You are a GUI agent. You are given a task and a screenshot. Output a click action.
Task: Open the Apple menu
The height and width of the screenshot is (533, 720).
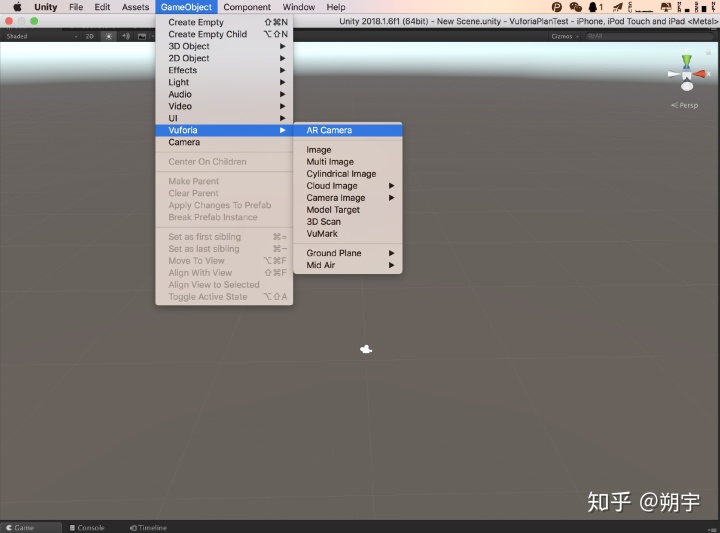click(x=17, y=7)
